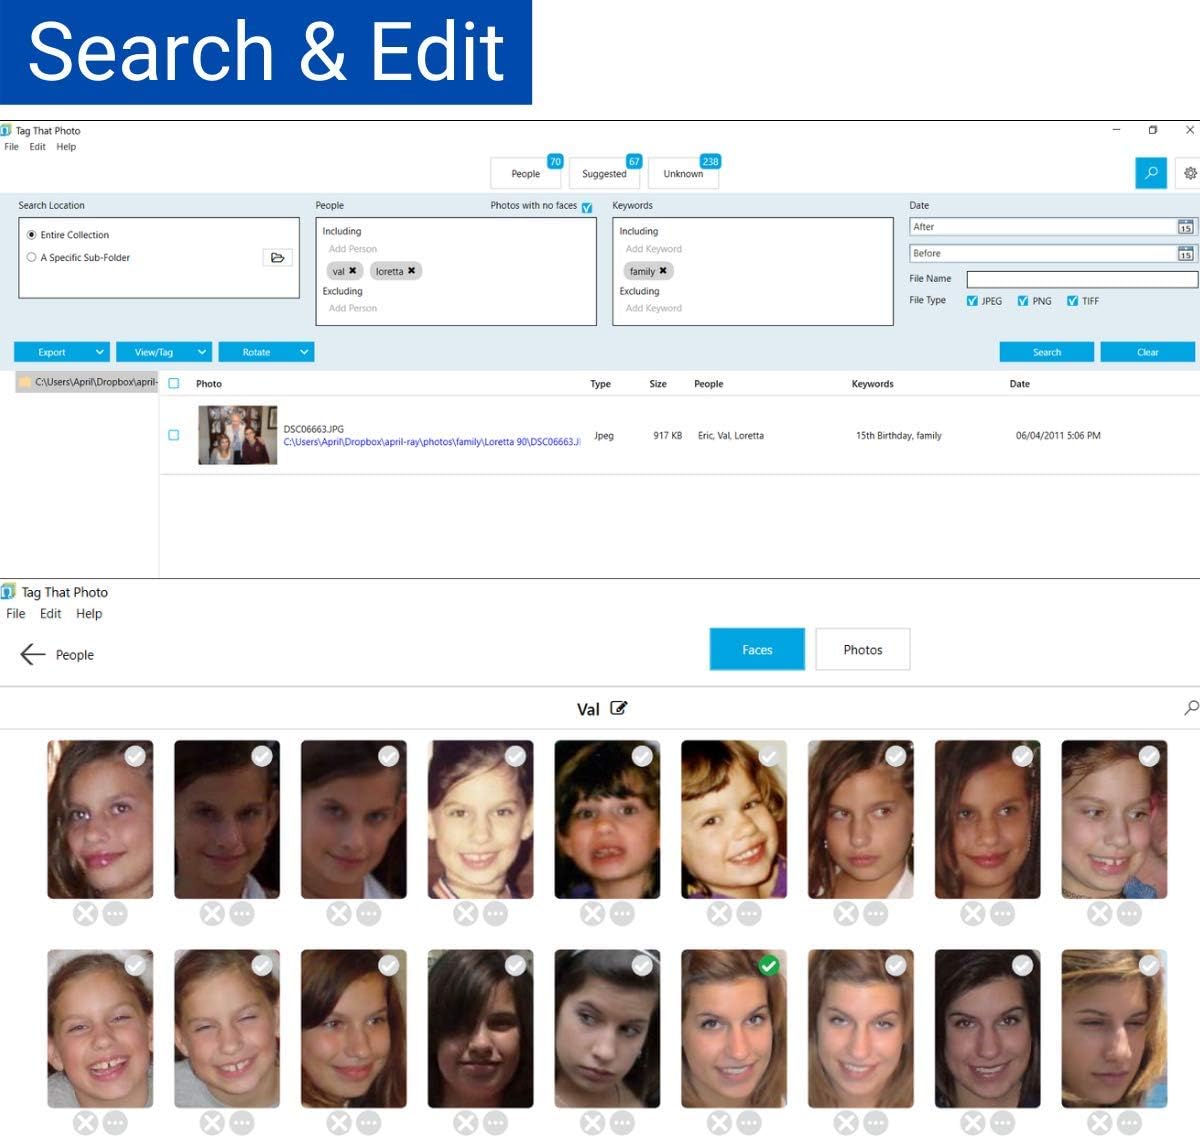The height and width of the screenshot is (1138, 1200).
Task: Open settings via the gear icon
Action: [1190, 173]
